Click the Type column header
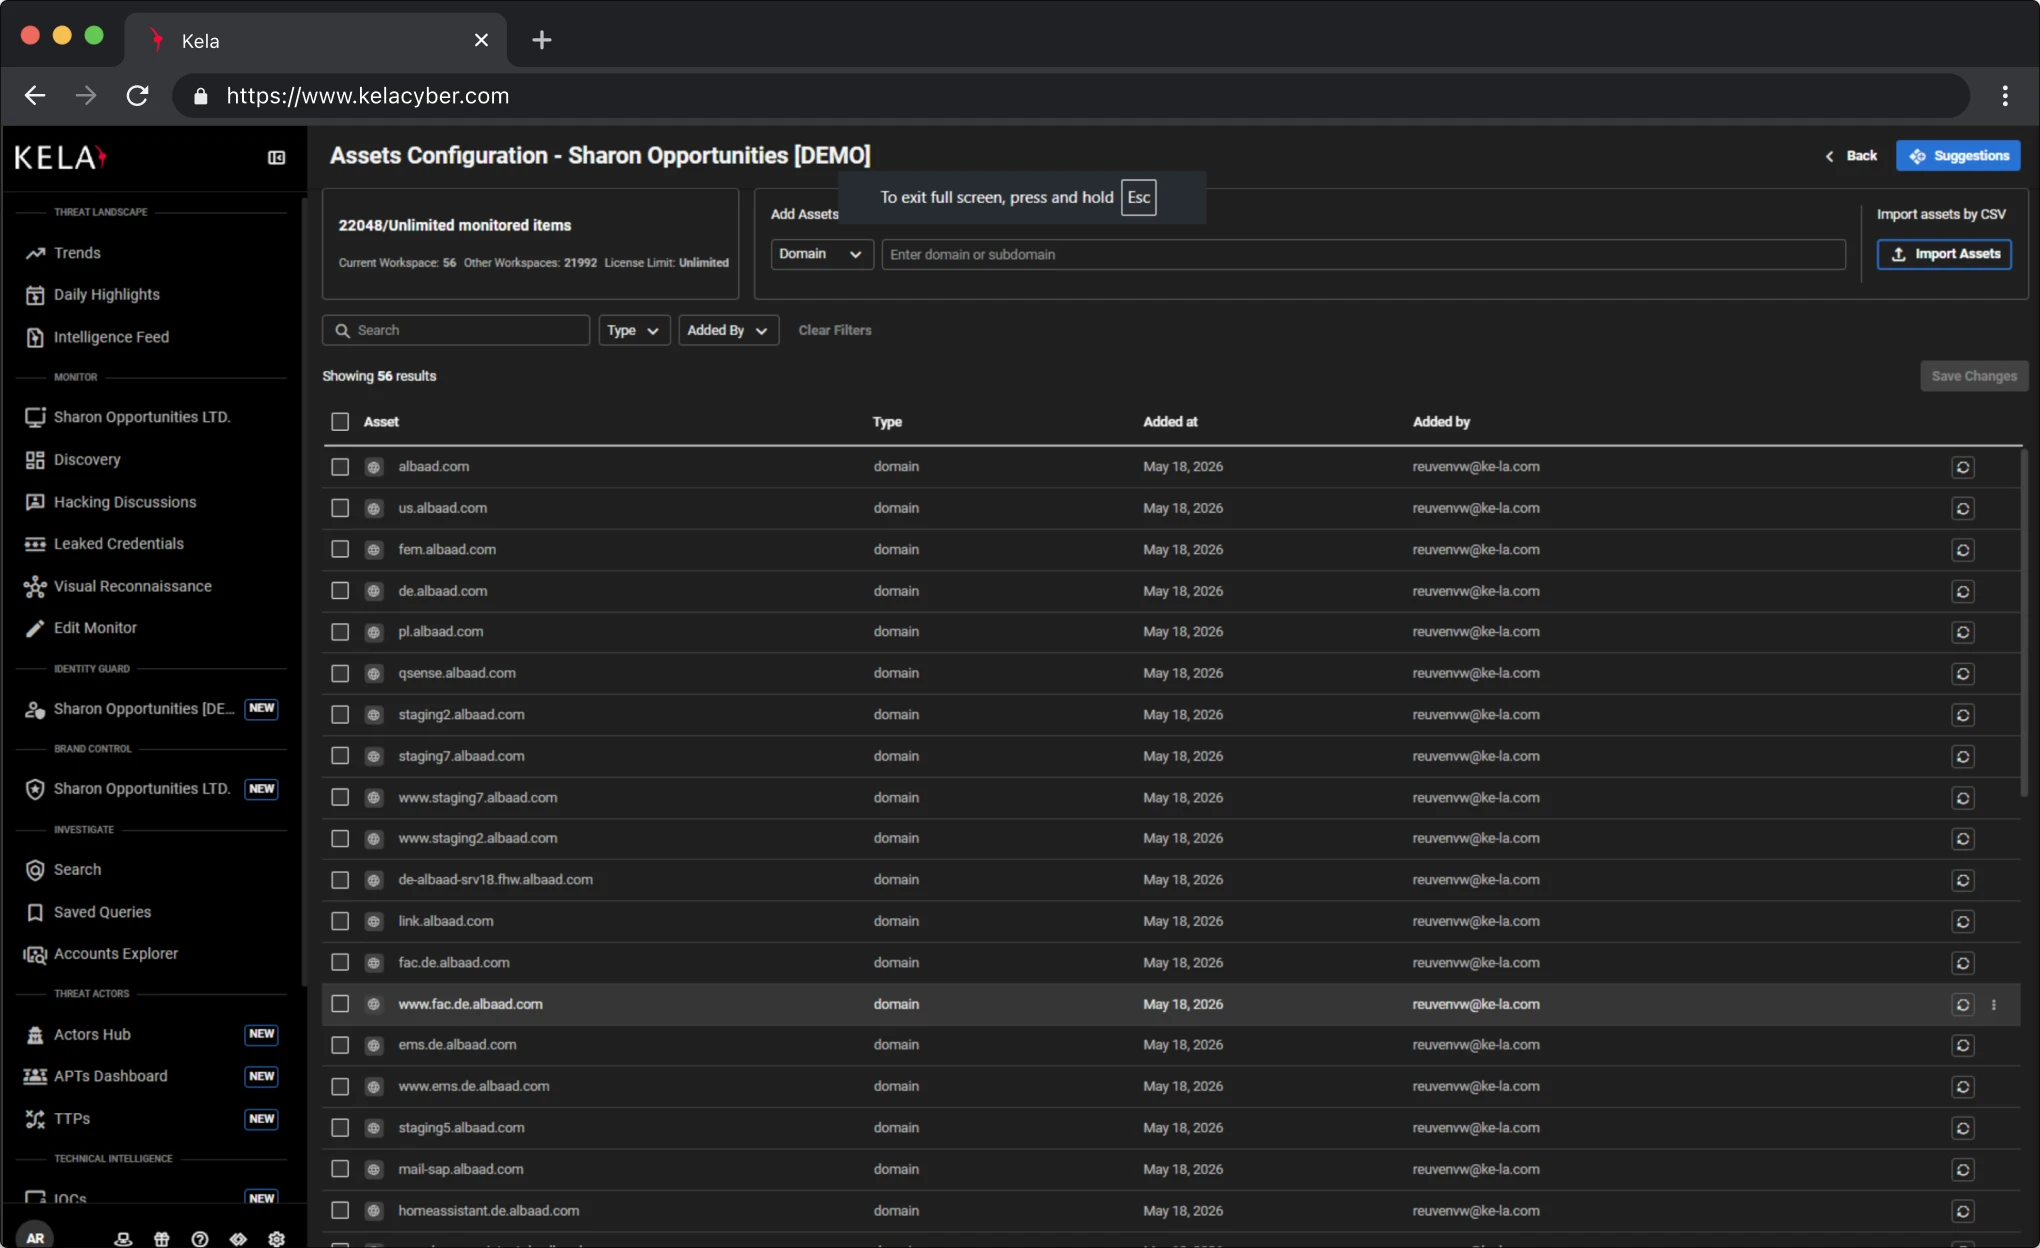2040x1248 pixels. tap(887, 422)
